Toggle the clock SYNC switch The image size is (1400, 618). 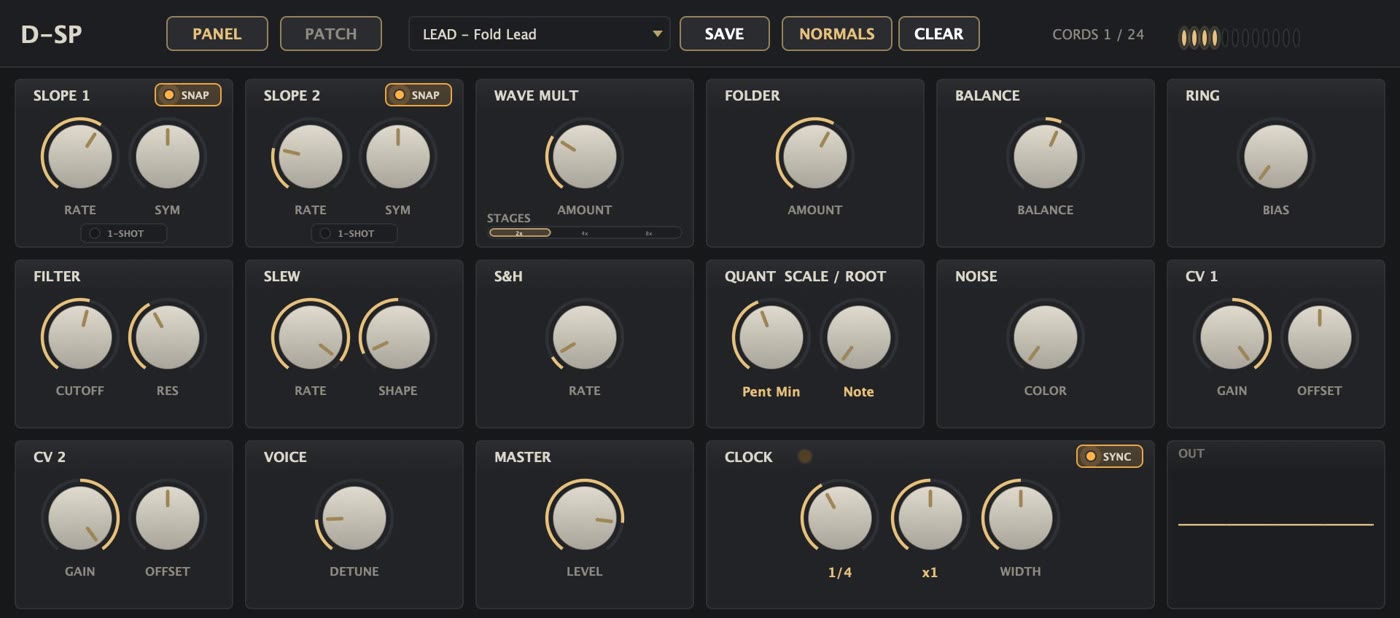pos(1109,456)
